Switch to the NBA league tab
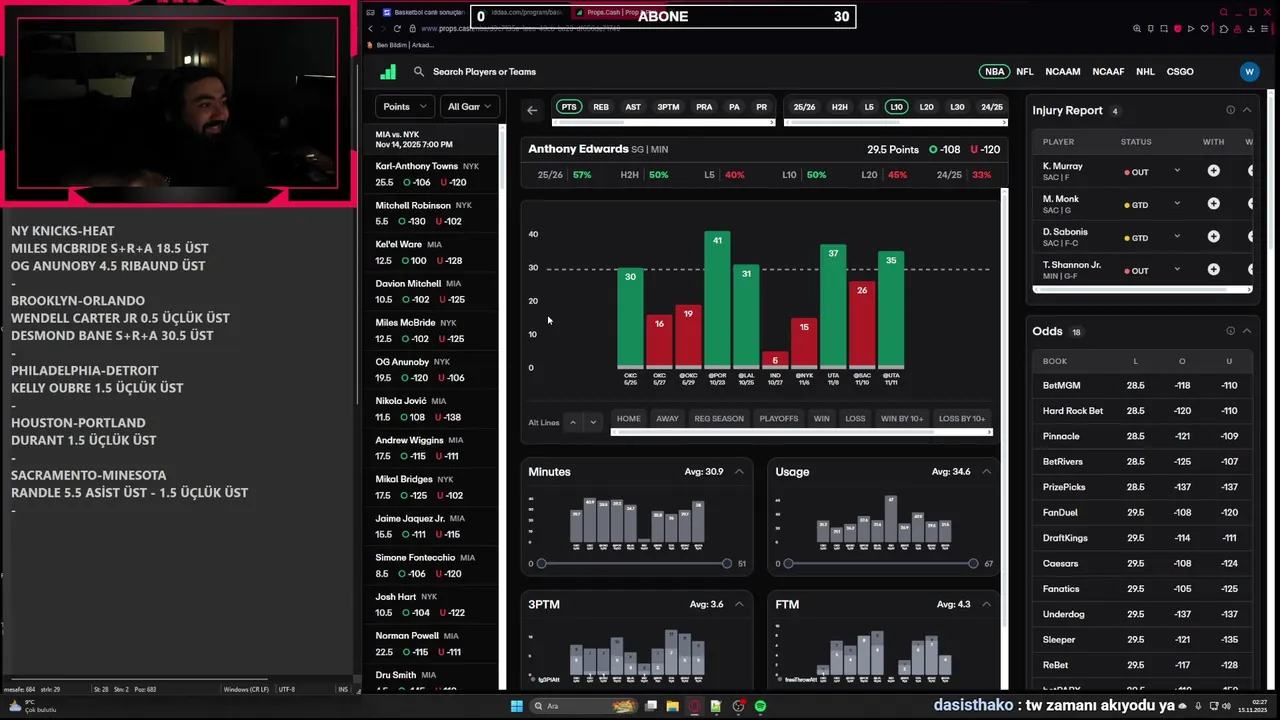 (994, 72)
